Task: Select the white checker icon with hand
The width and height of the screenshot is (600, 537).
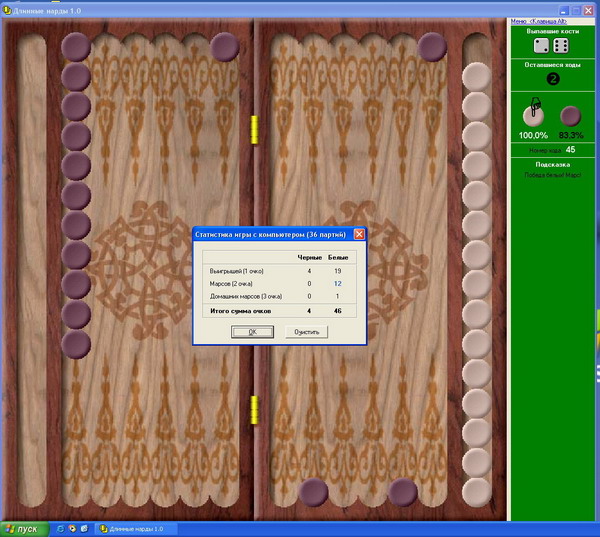Action: click(x=534, y=115)
